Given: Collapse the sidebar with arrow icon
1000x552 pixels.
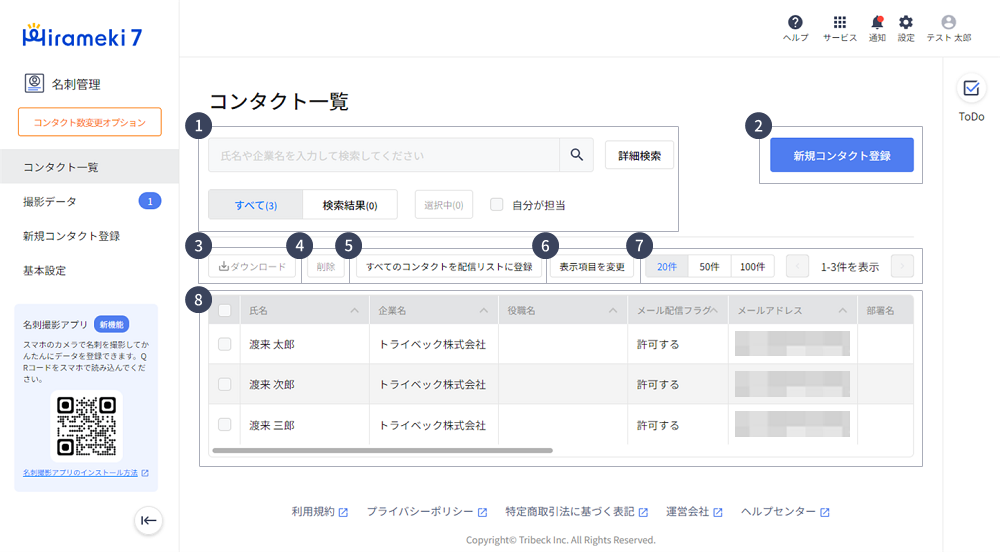Looking at the screenshot, I should click(148, 521).
